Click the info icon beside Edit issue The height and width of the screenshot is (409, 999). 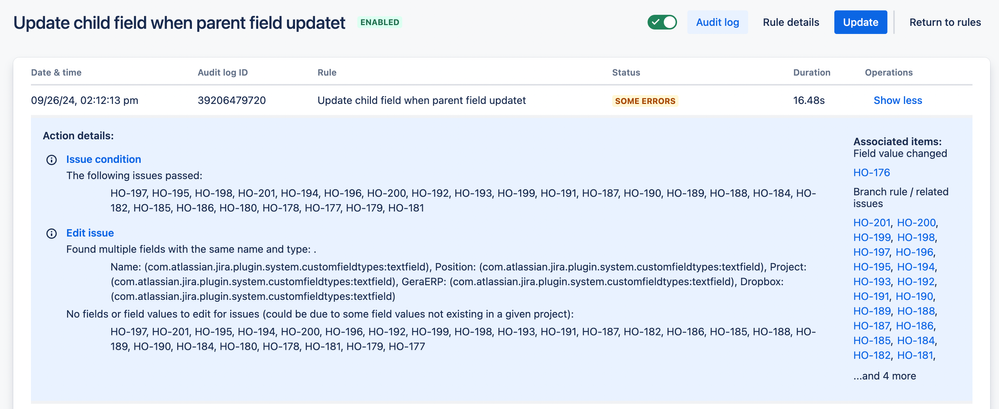pyautogui.click(x=52, y=234)
